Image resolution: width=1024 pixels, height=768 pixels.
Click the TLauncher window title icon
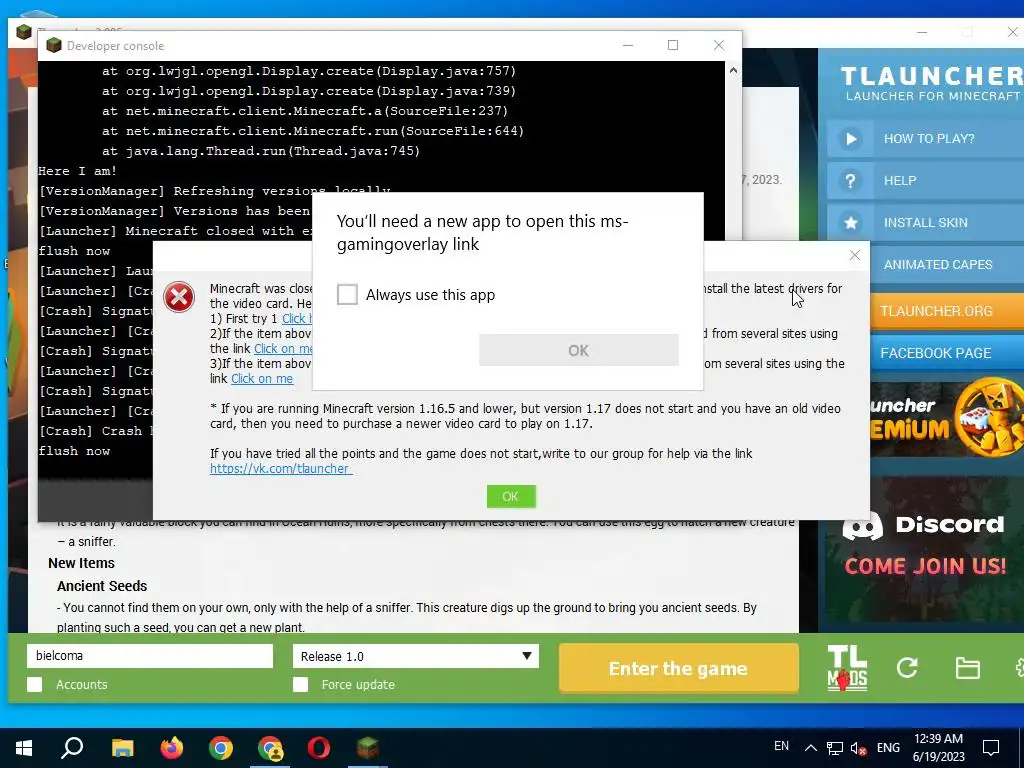point(24,32)
